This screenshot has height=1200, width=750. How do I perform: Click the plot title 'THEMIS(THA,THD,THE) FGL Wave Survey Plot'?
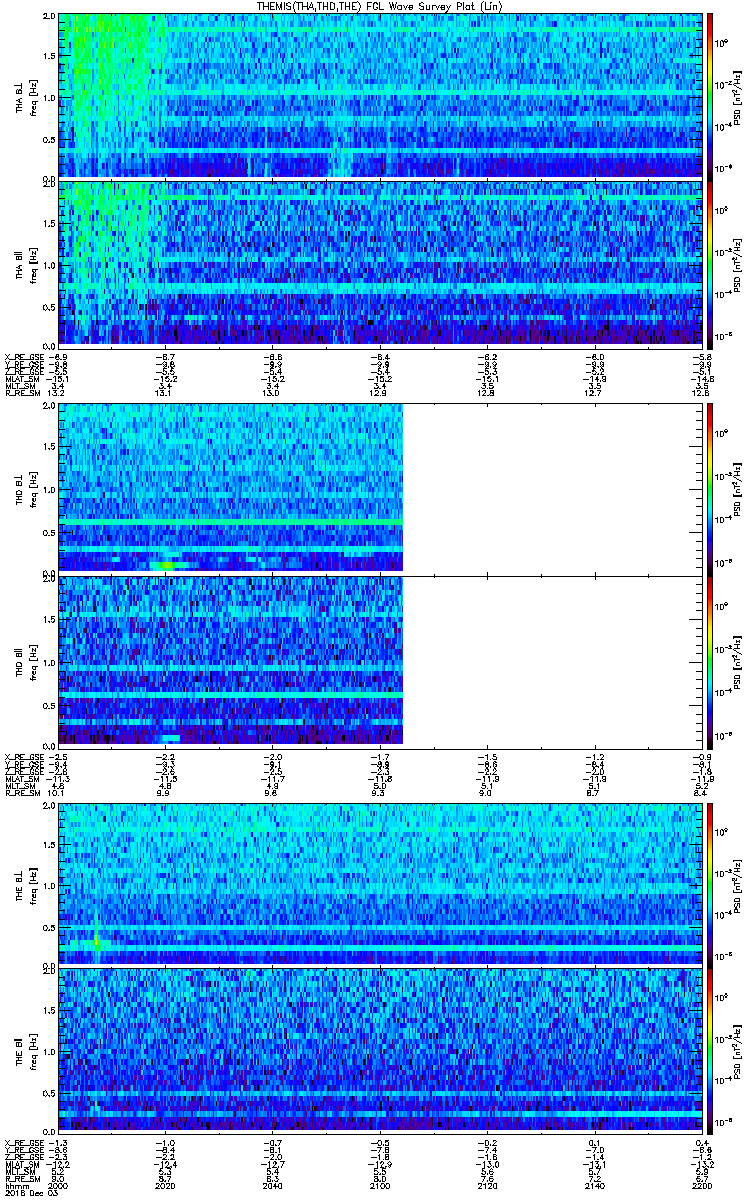pos(379,6)
